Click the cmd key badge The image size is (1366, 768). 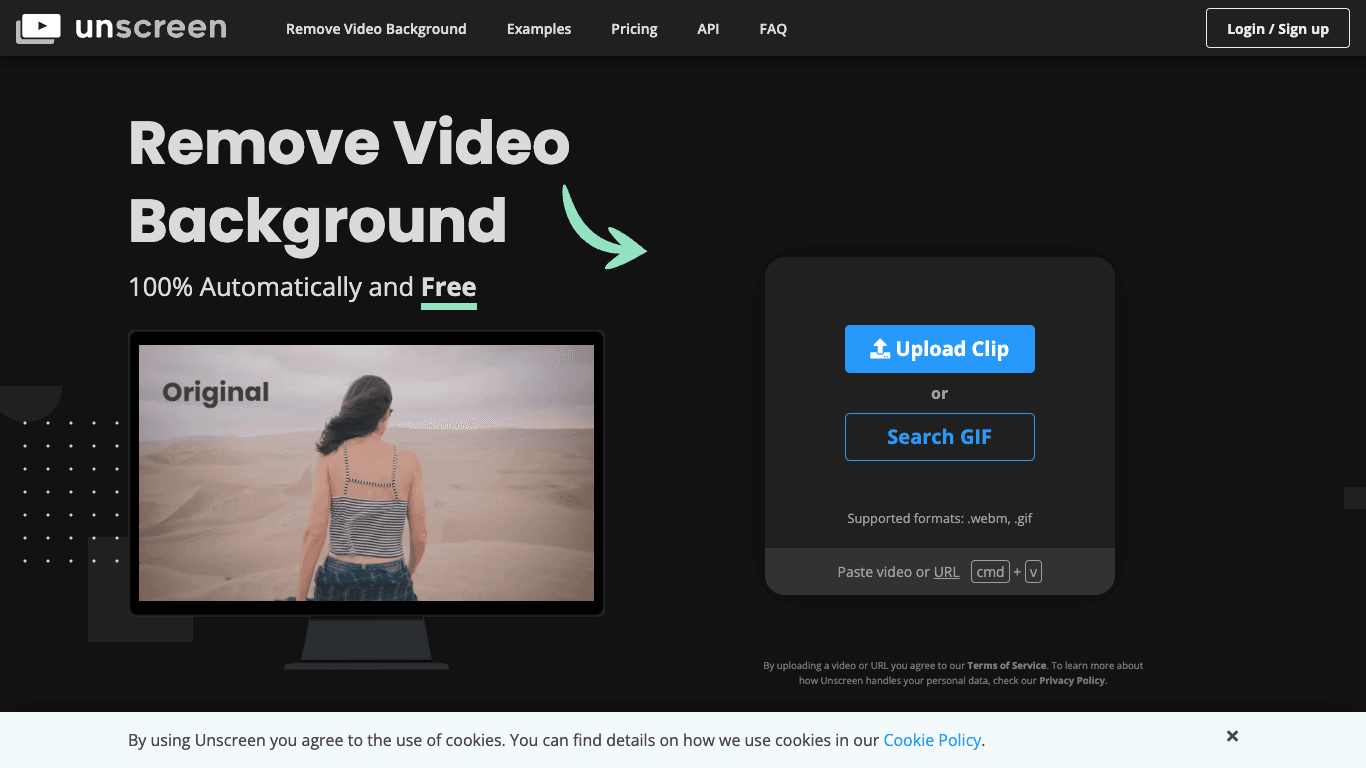[990, 572]
